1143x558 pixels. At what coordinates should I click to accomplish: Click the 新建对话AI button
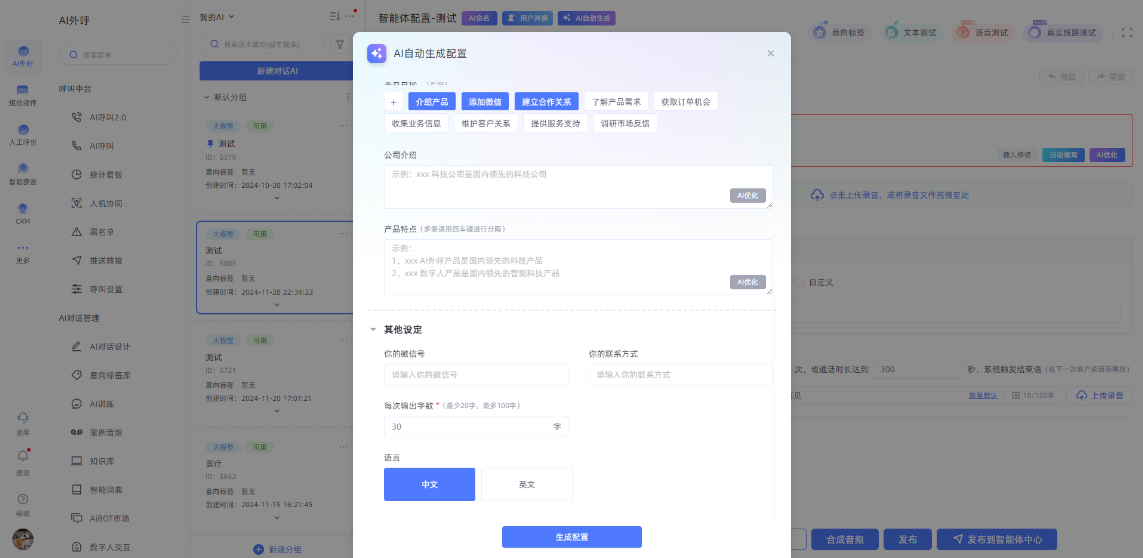point(277,71)
